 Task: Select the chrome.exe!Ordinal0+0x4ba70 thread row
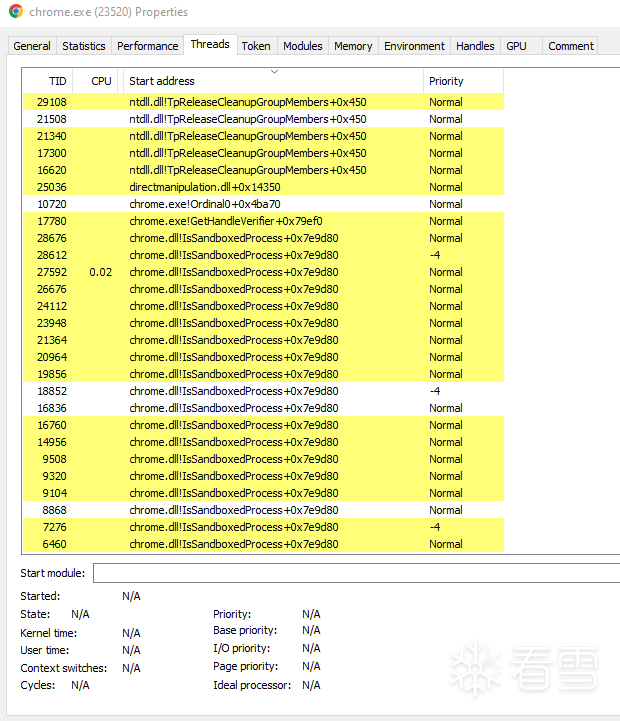click(264, 204)
